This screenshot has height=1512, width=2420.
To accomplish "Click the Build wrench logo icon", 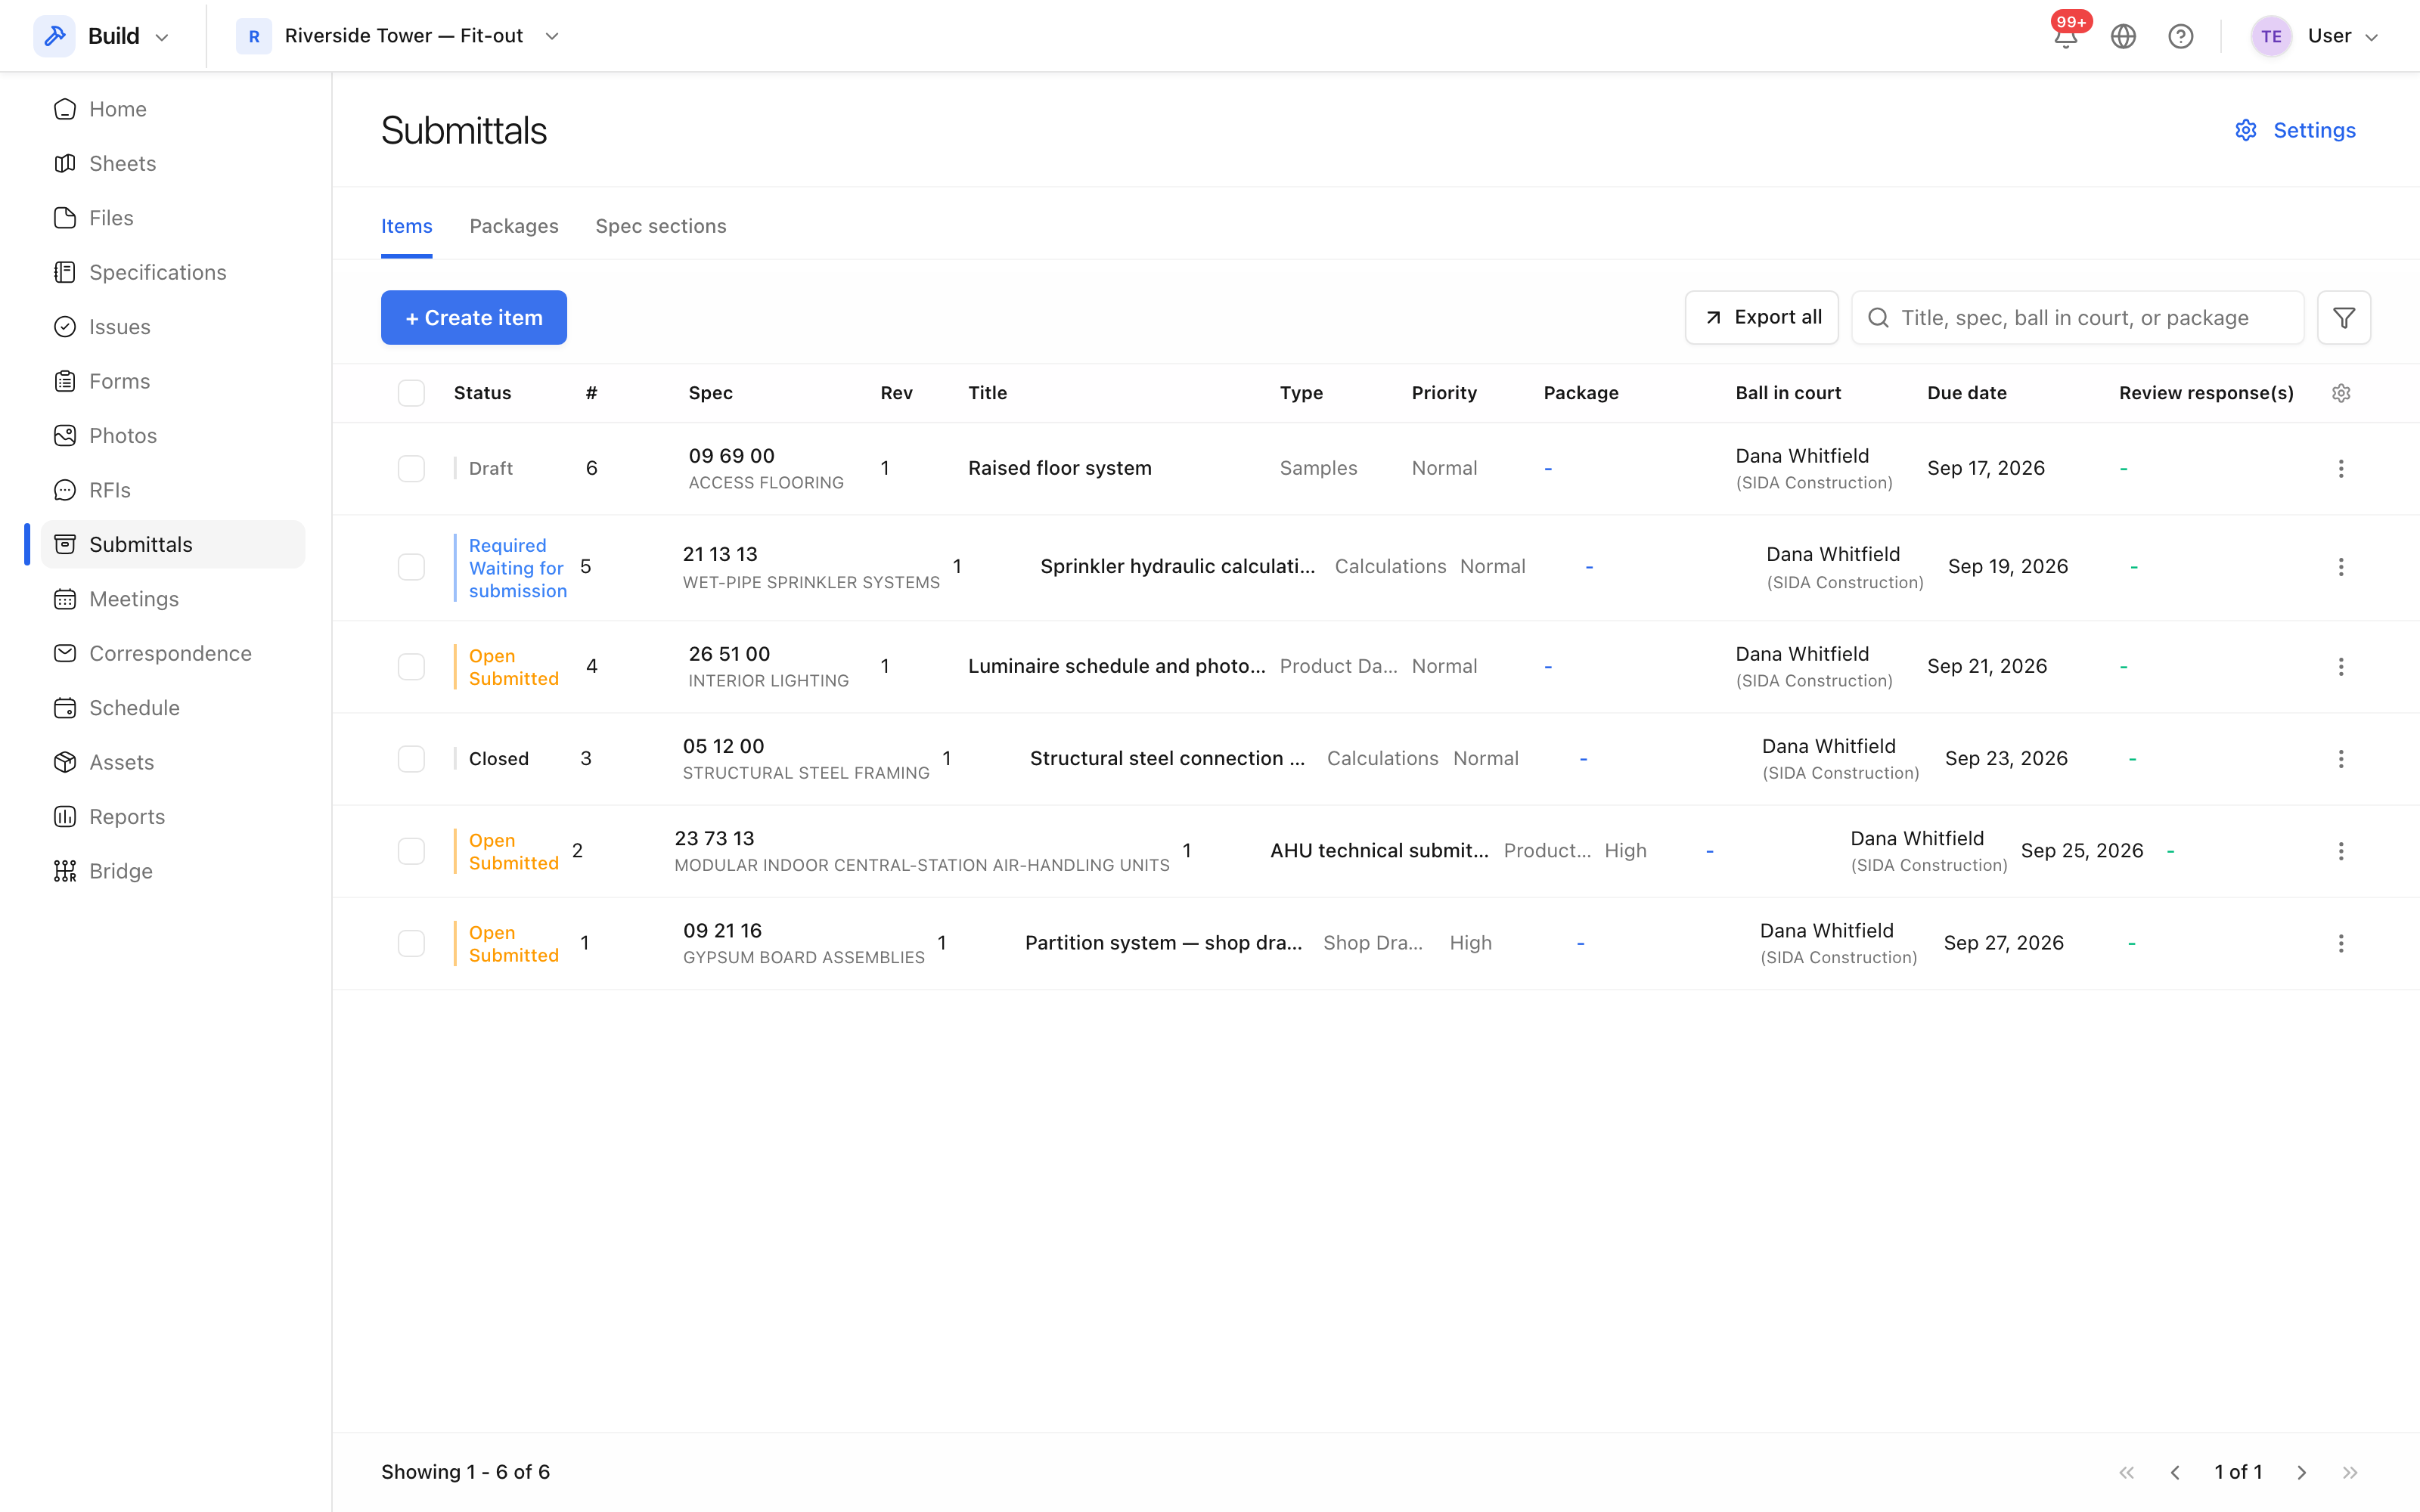I will click(54, 36).
